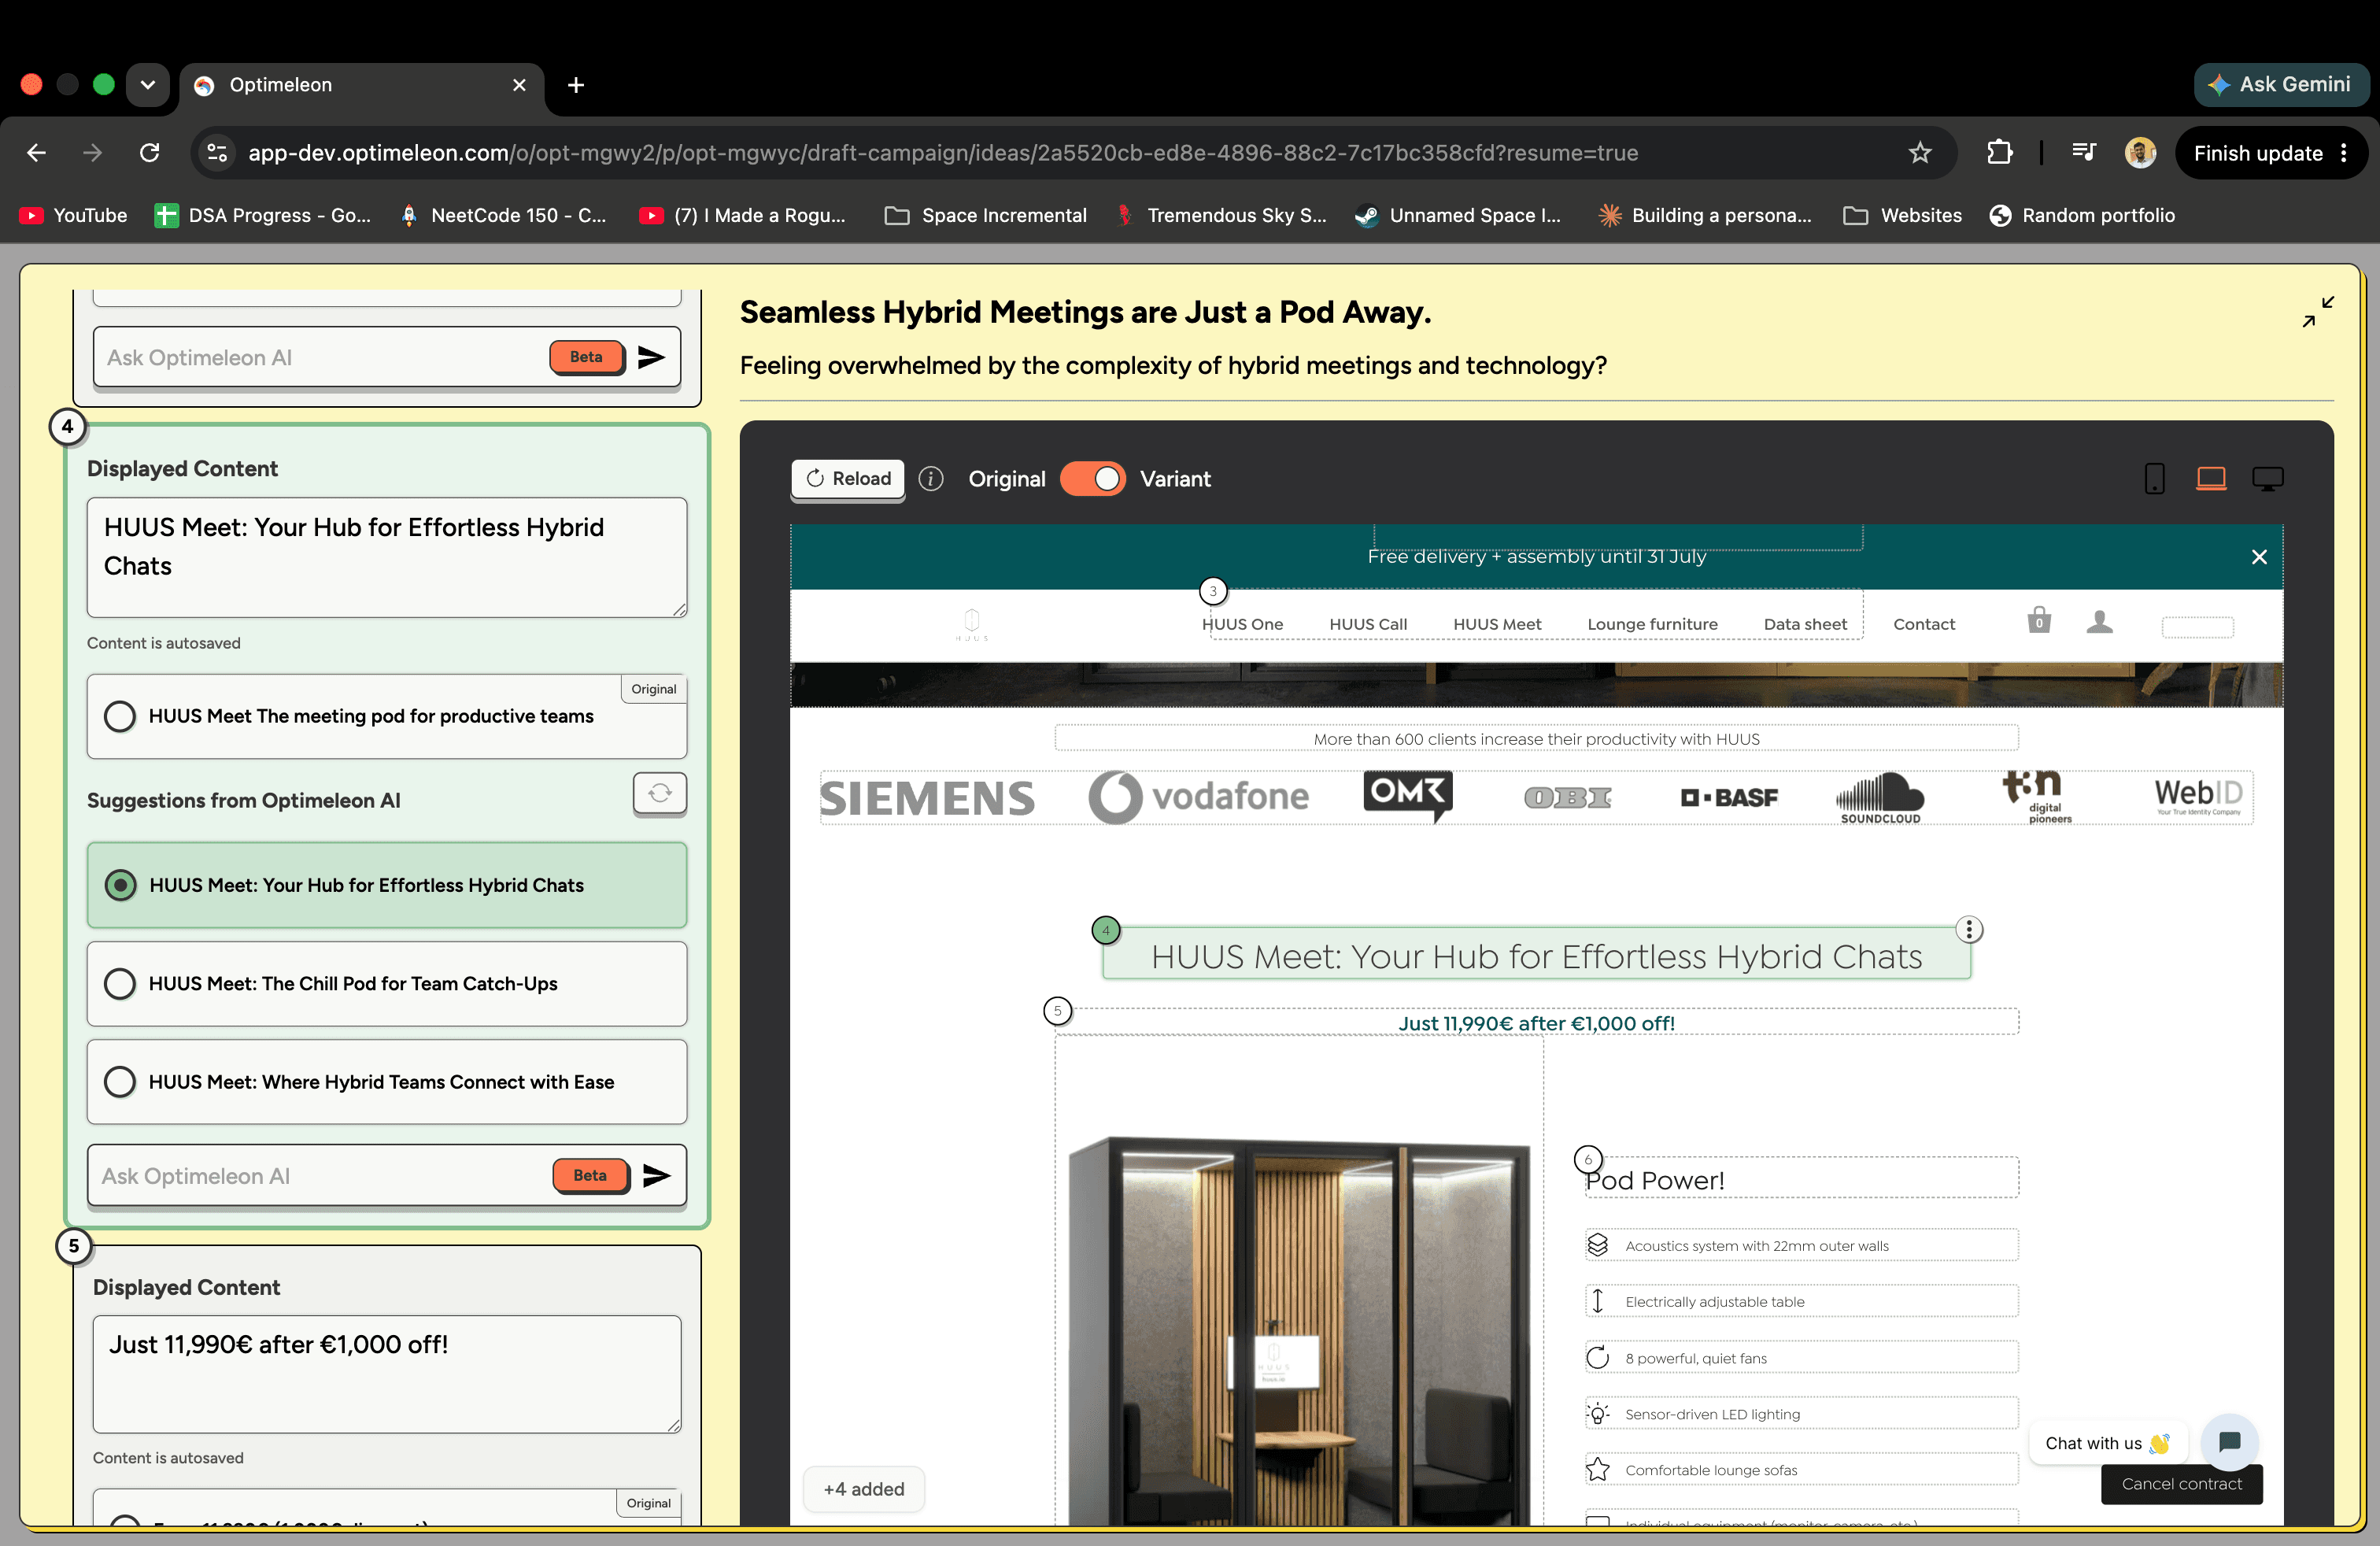Image resolution: width=2380 pixels, height=1546 pixels.
Task: Click the info icon next to Reload
Action: point(931,479)
